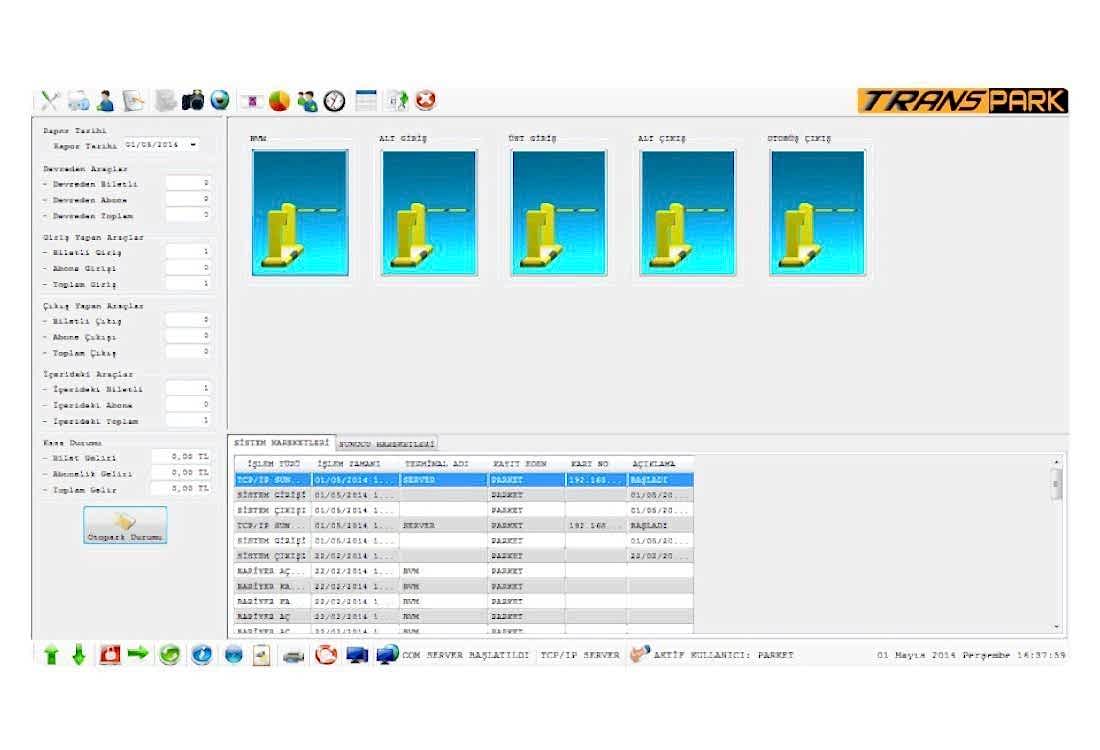
Task: Click the Toplam Giriş value field
Action: [x=188, y=283]
